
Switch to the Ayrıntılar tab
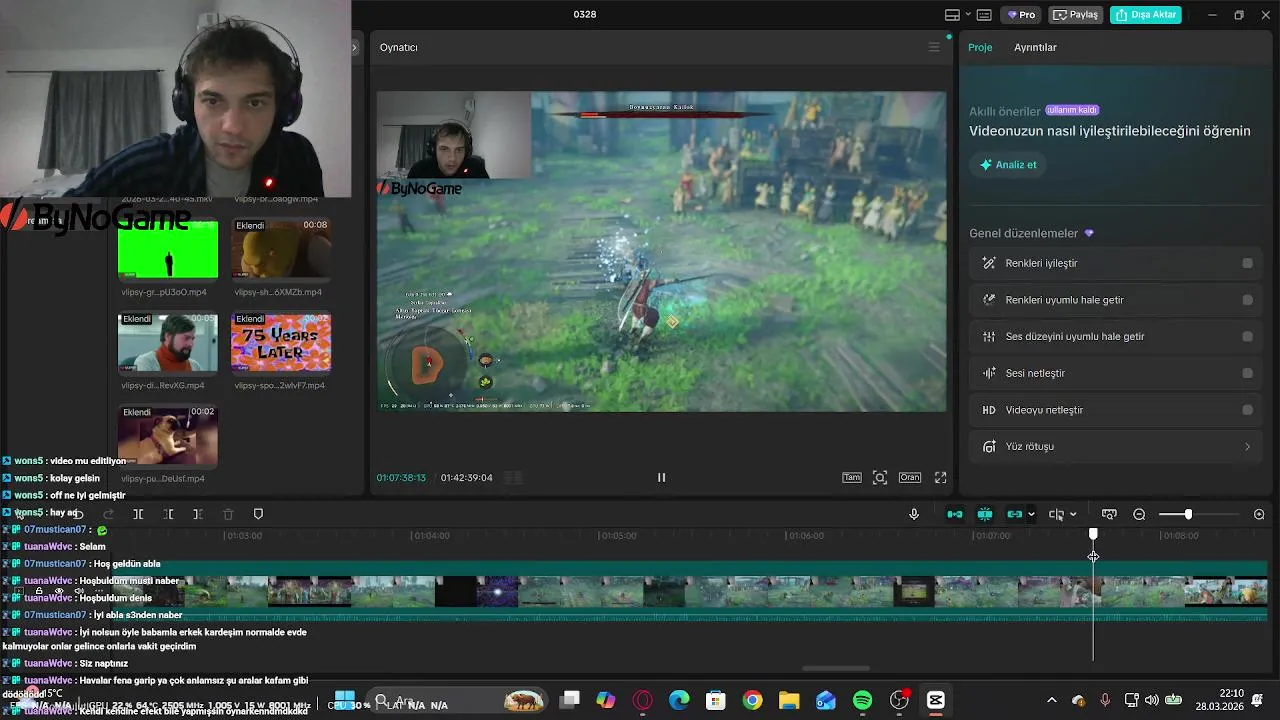[1035, 47]
